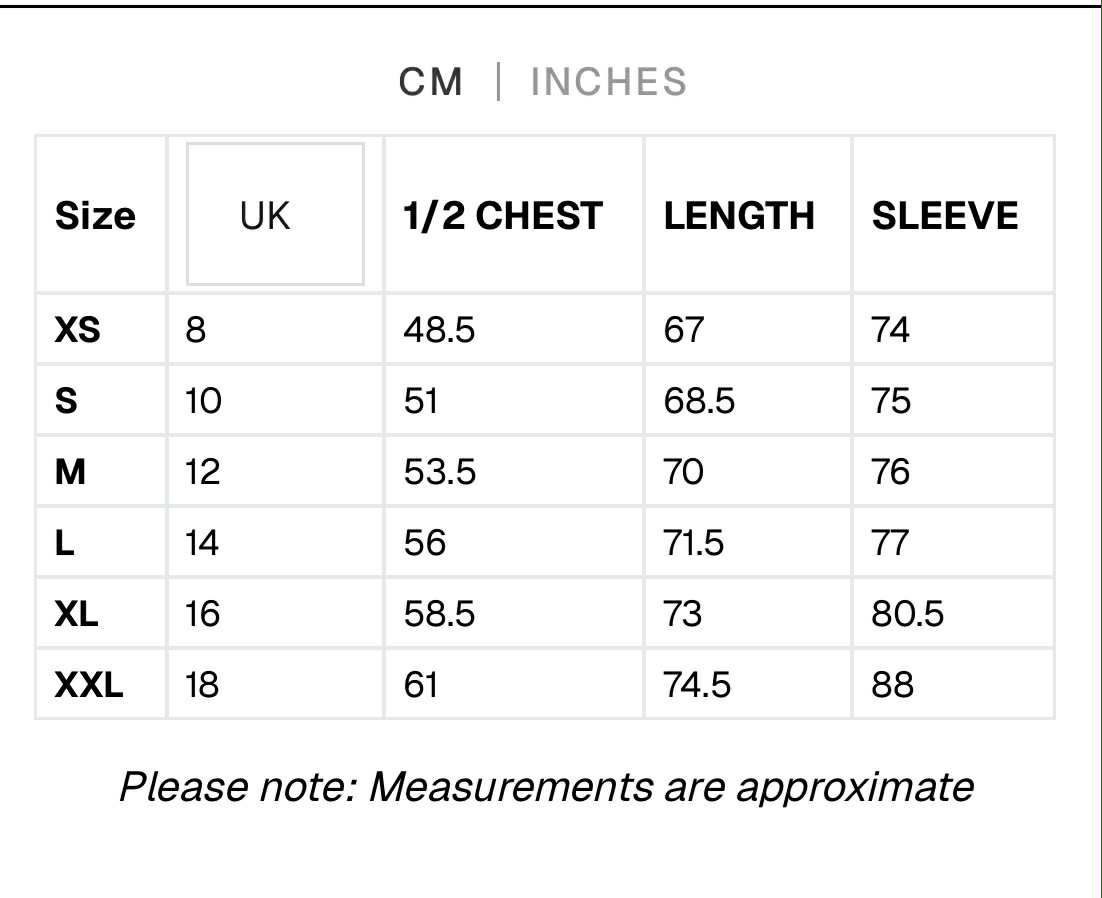Click UK size 16 cell

[202, 613]
